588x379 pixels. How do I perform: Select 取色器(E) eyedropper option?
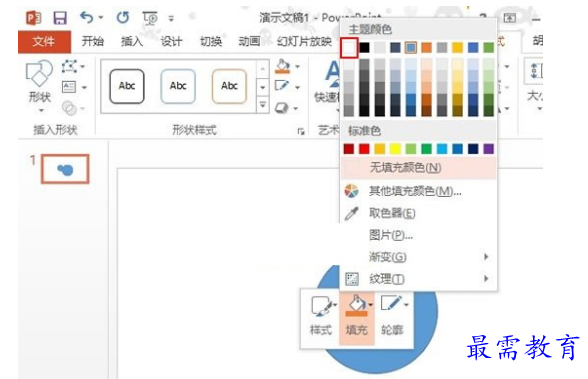(418, 213)
